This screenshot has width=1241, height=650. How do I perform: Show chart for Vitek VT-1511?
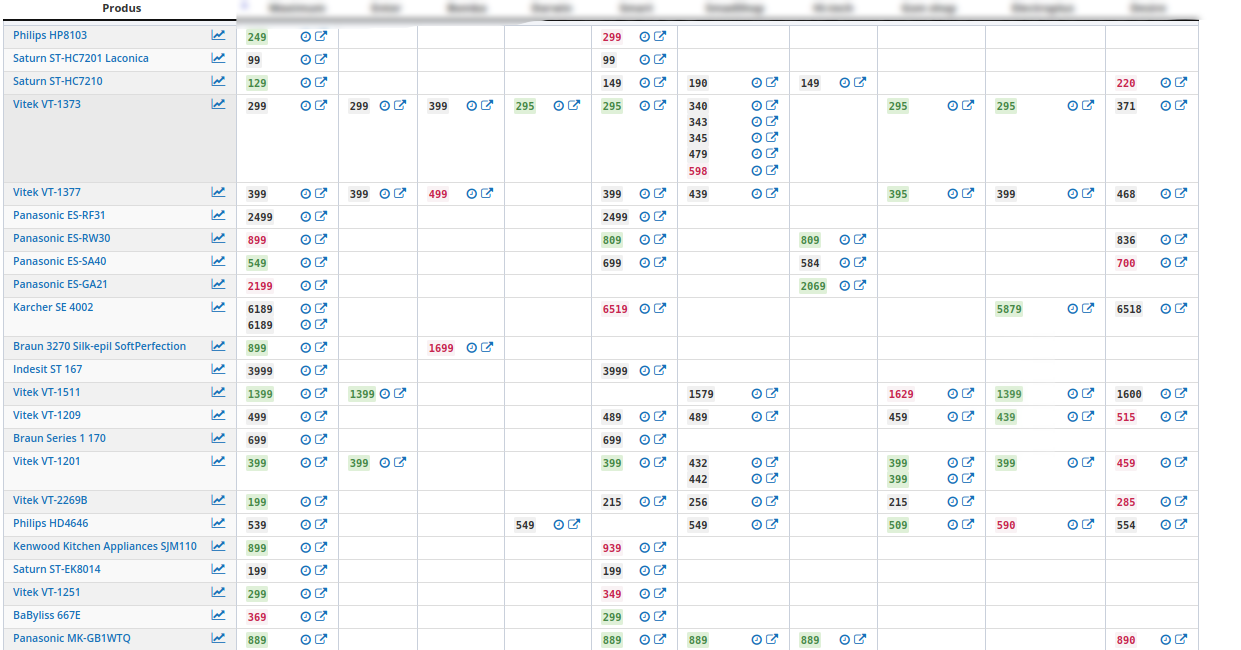click(218, 392)
